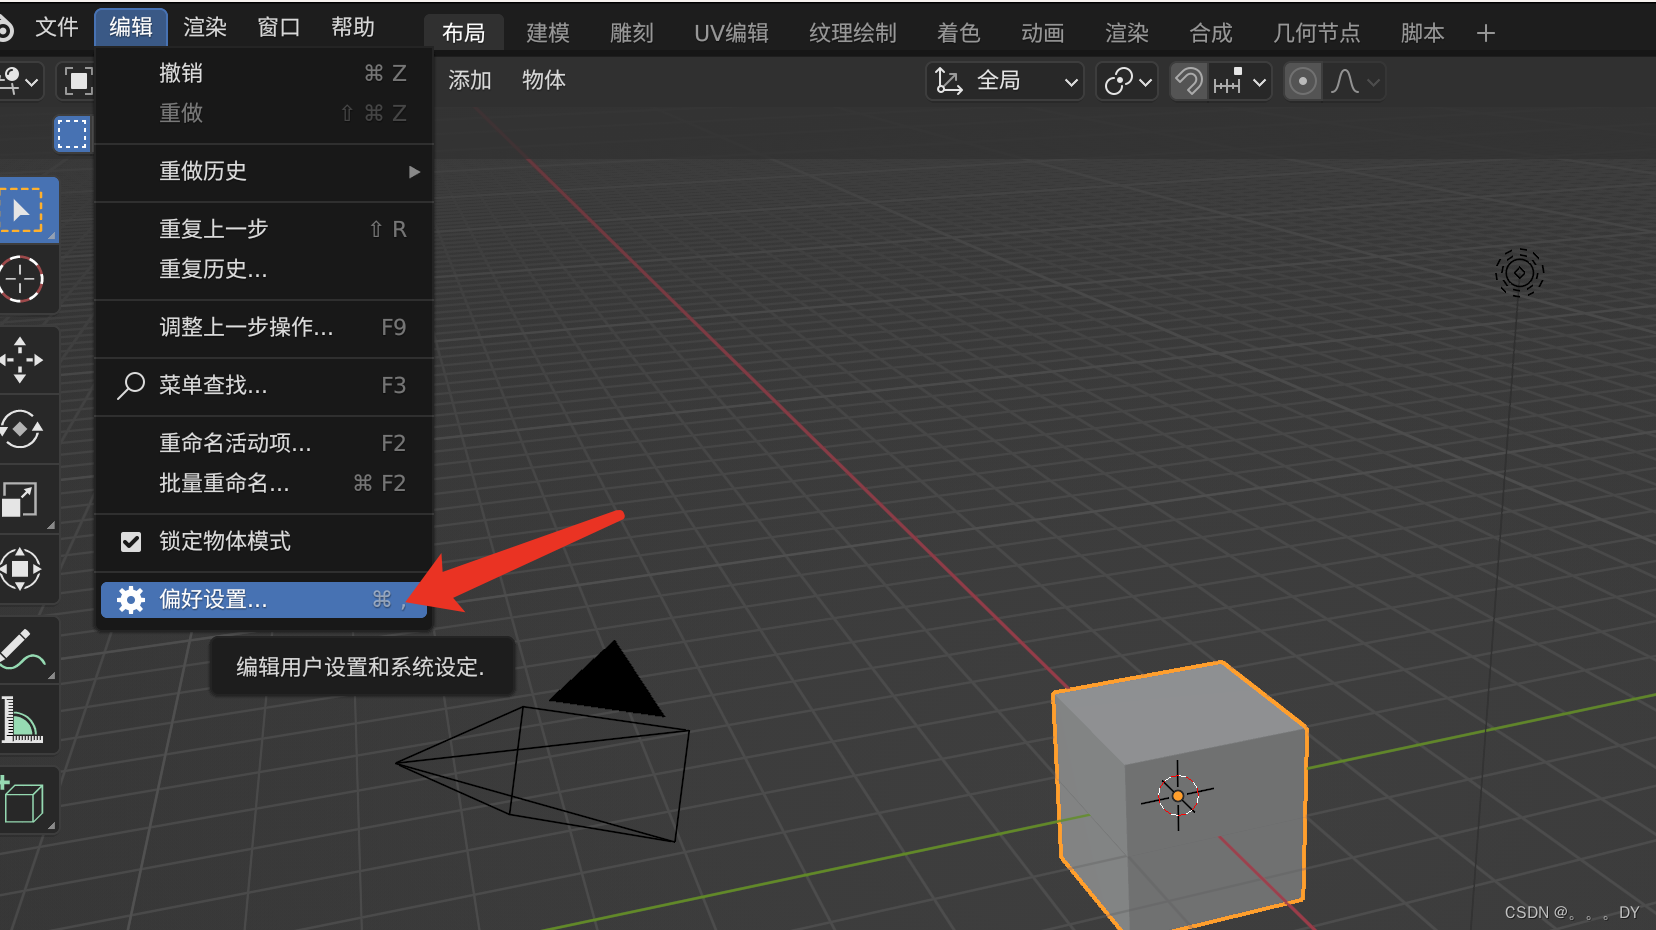Toggle the 锁定物体模式 checkbox
1656x930 pixels.
131,541
